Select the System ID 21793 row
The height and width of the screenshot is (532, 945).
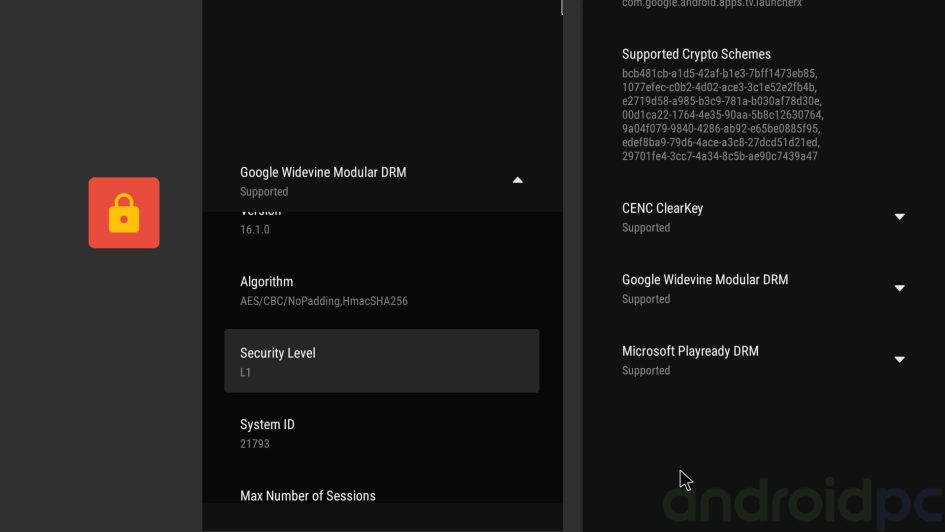click(381, 433)
